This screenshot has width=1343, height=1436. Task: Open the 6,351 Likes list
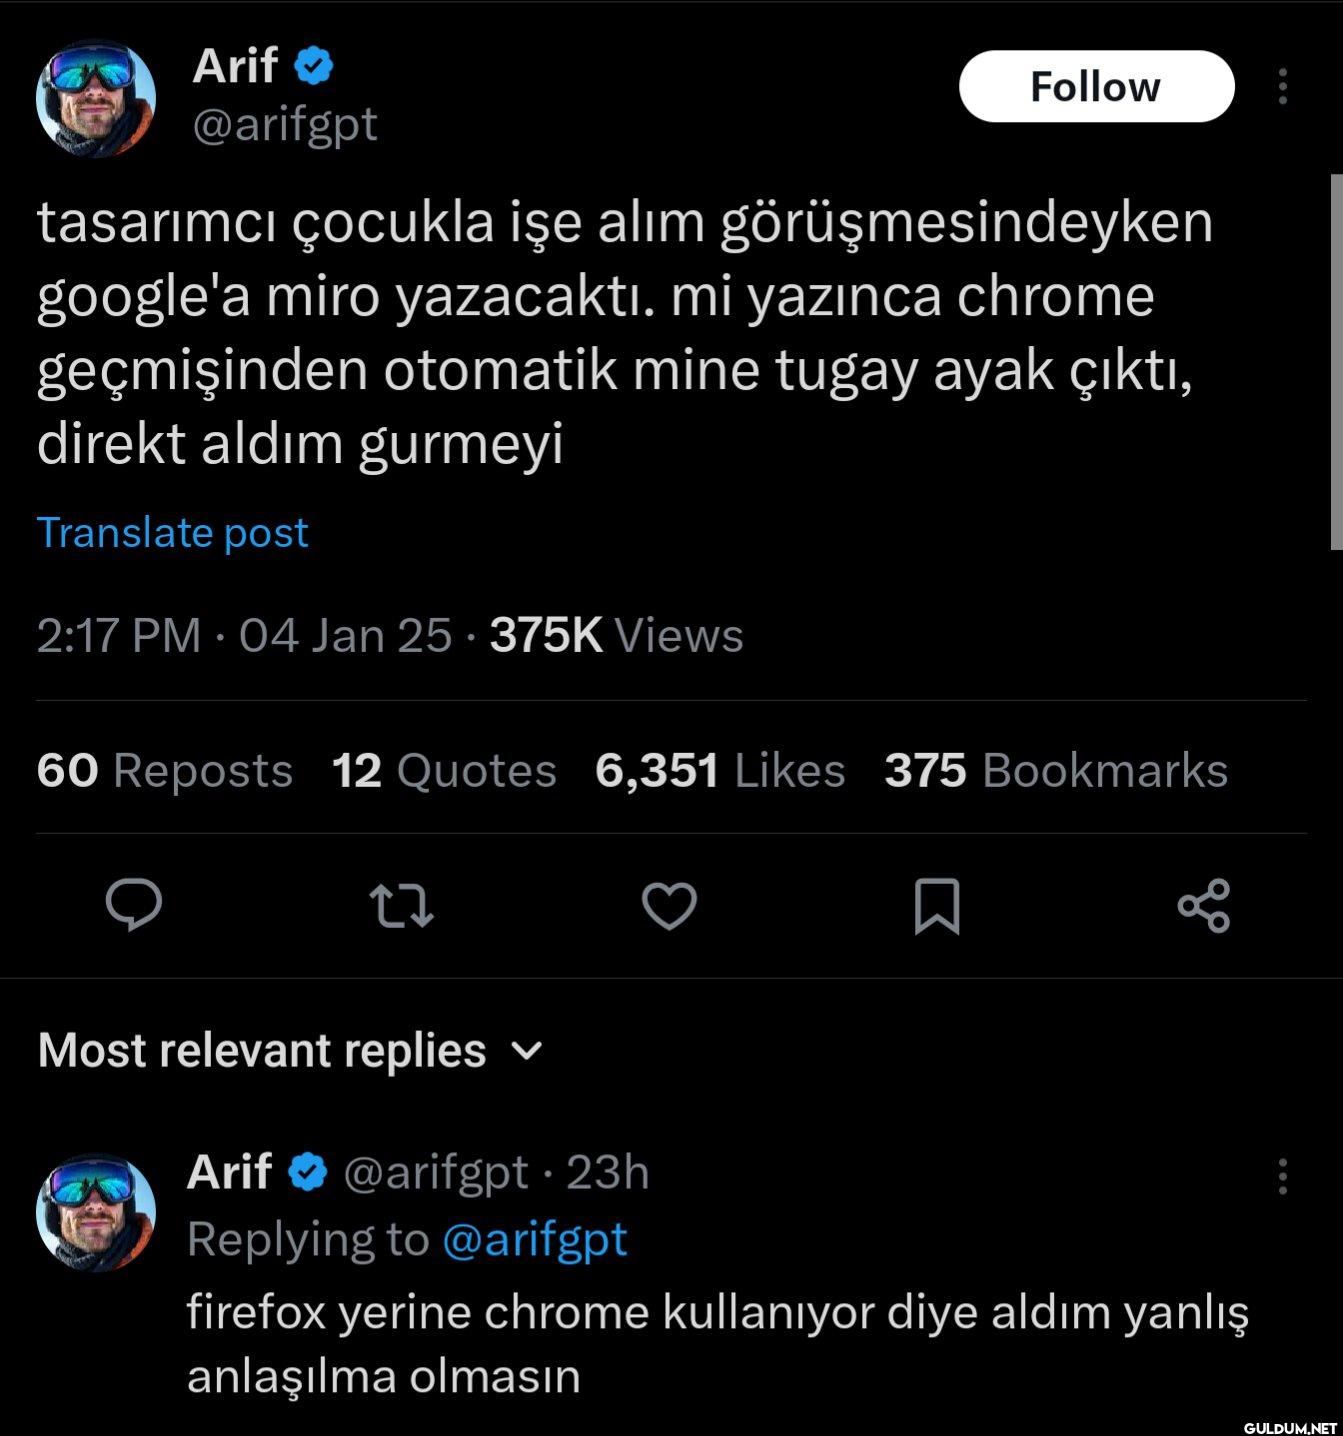pos(720,771)
